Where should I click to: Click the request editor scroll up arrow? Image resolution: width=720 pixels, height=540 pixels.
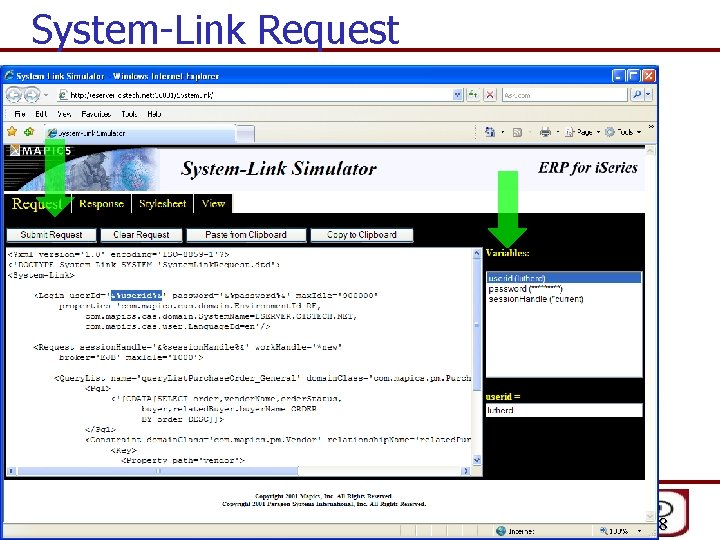[477, 253]
